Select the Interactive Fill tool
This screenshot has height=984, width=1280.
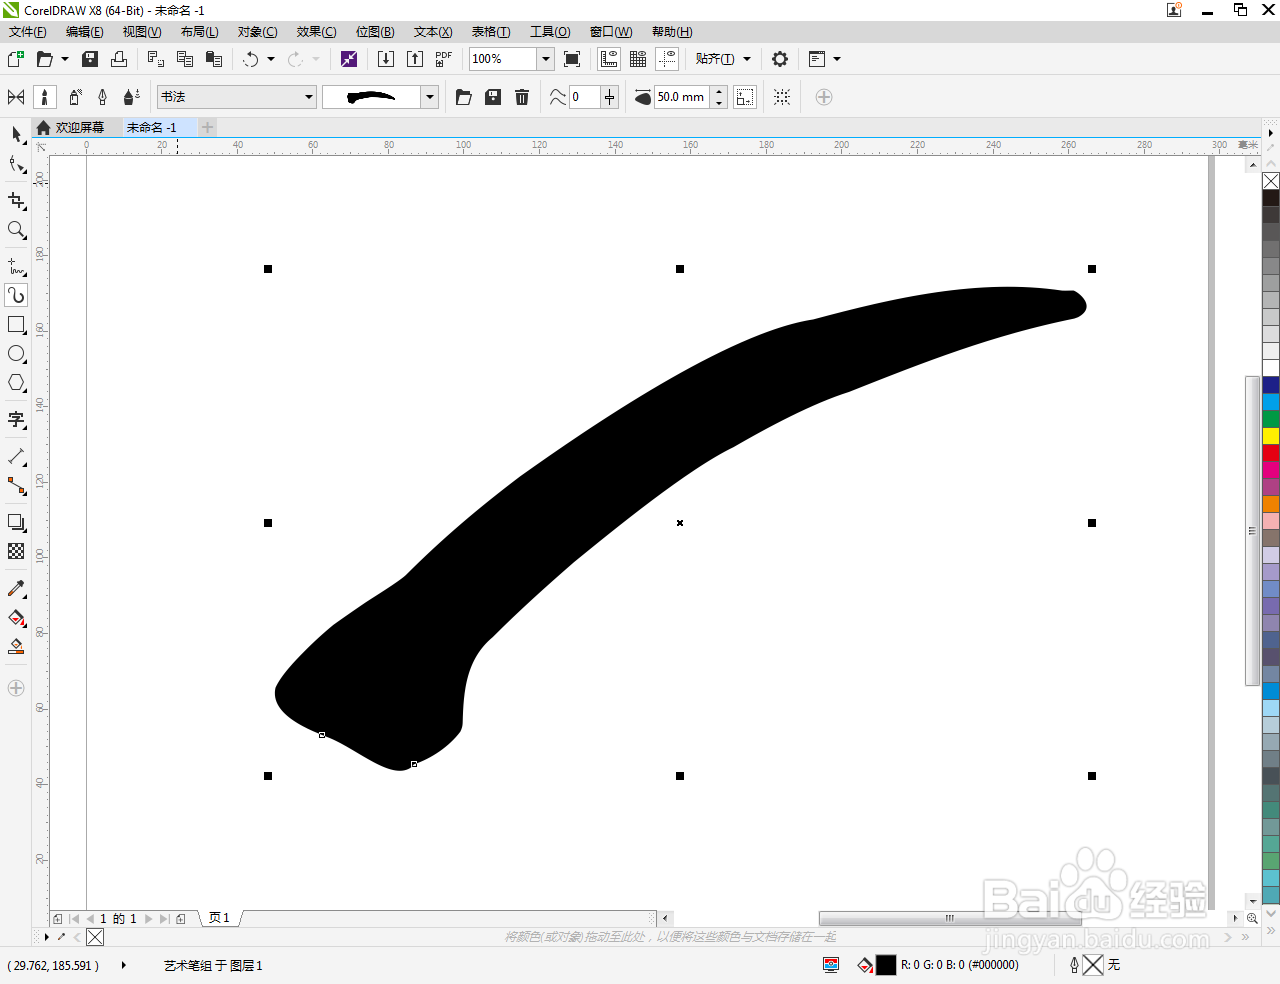16,618
